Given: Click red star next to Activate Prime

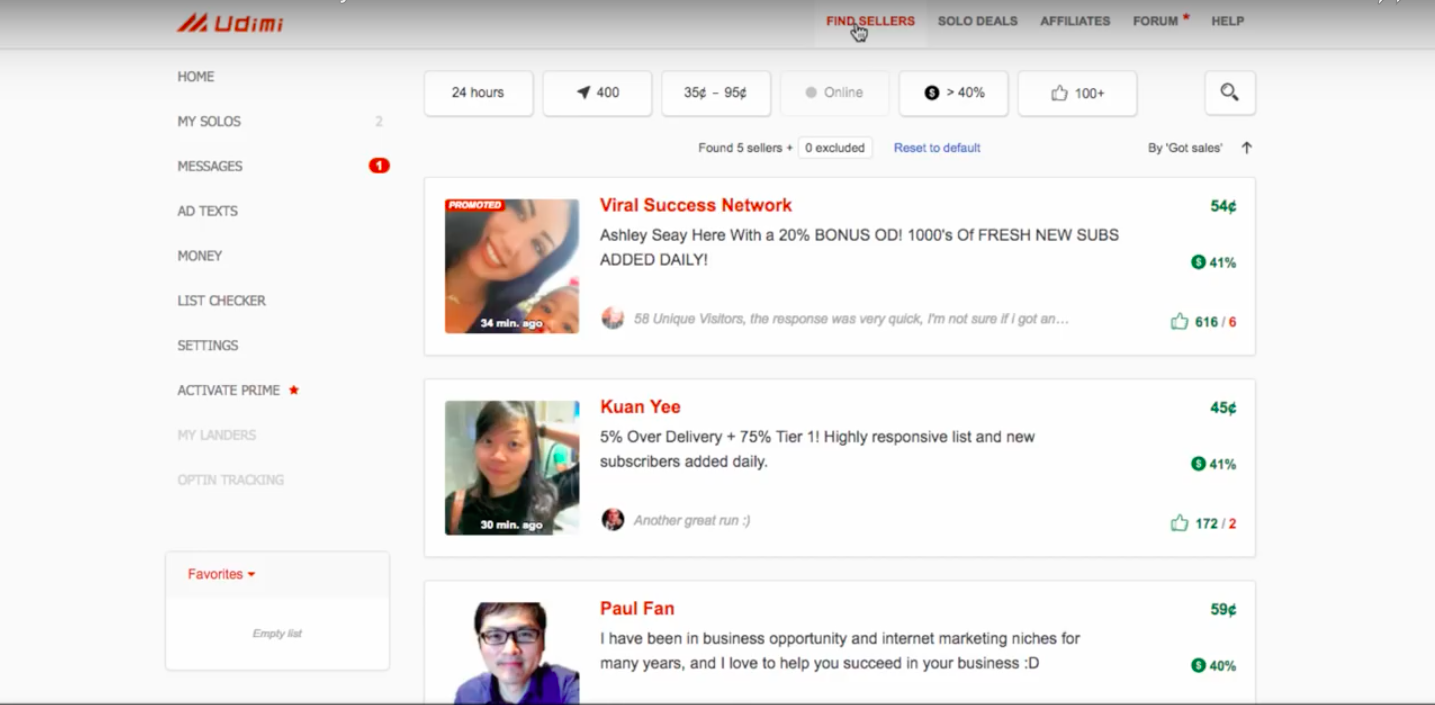Looking at the screenshot, I should click(x=294, y=390).
